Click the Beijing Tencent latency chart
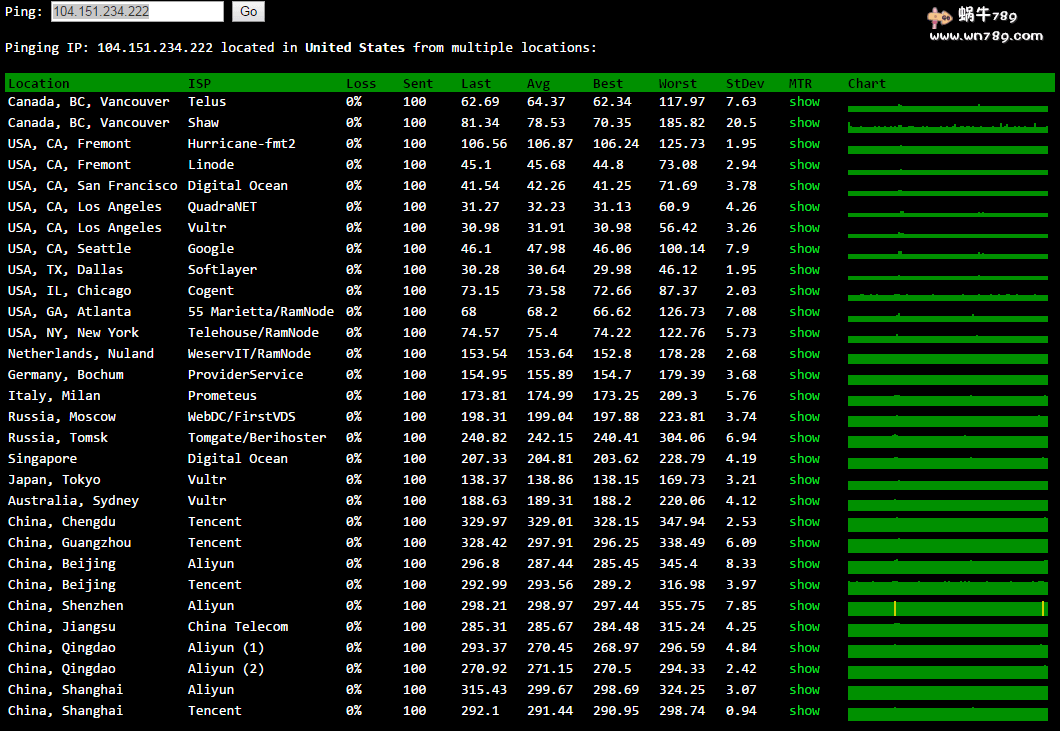Viewport: 1060px width, 731px height. coord(946,586)
